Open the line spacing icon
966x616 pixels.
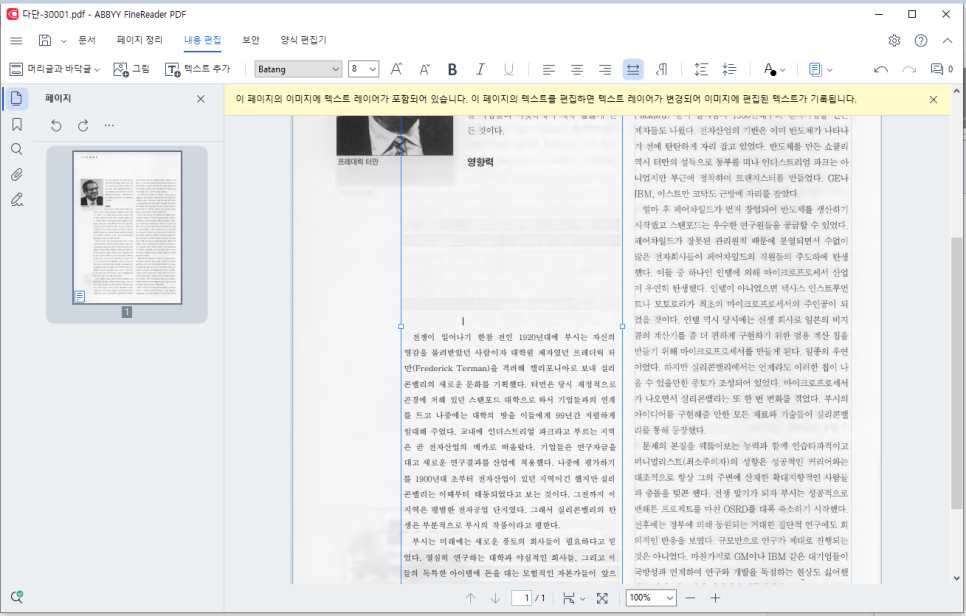(x=701, y=69)
